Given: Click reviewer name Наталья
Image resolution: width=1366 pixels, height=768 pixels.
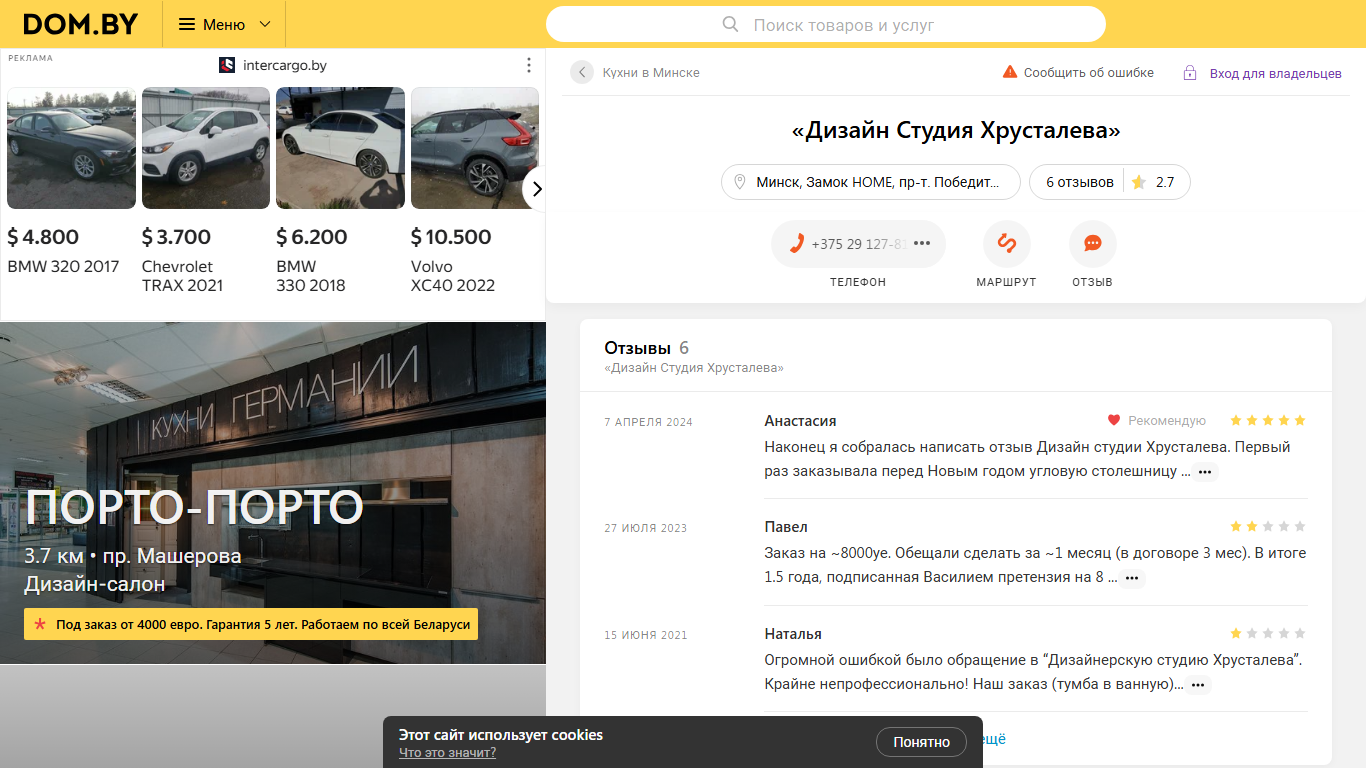Looking at the screenshot, I should [793, 634].
